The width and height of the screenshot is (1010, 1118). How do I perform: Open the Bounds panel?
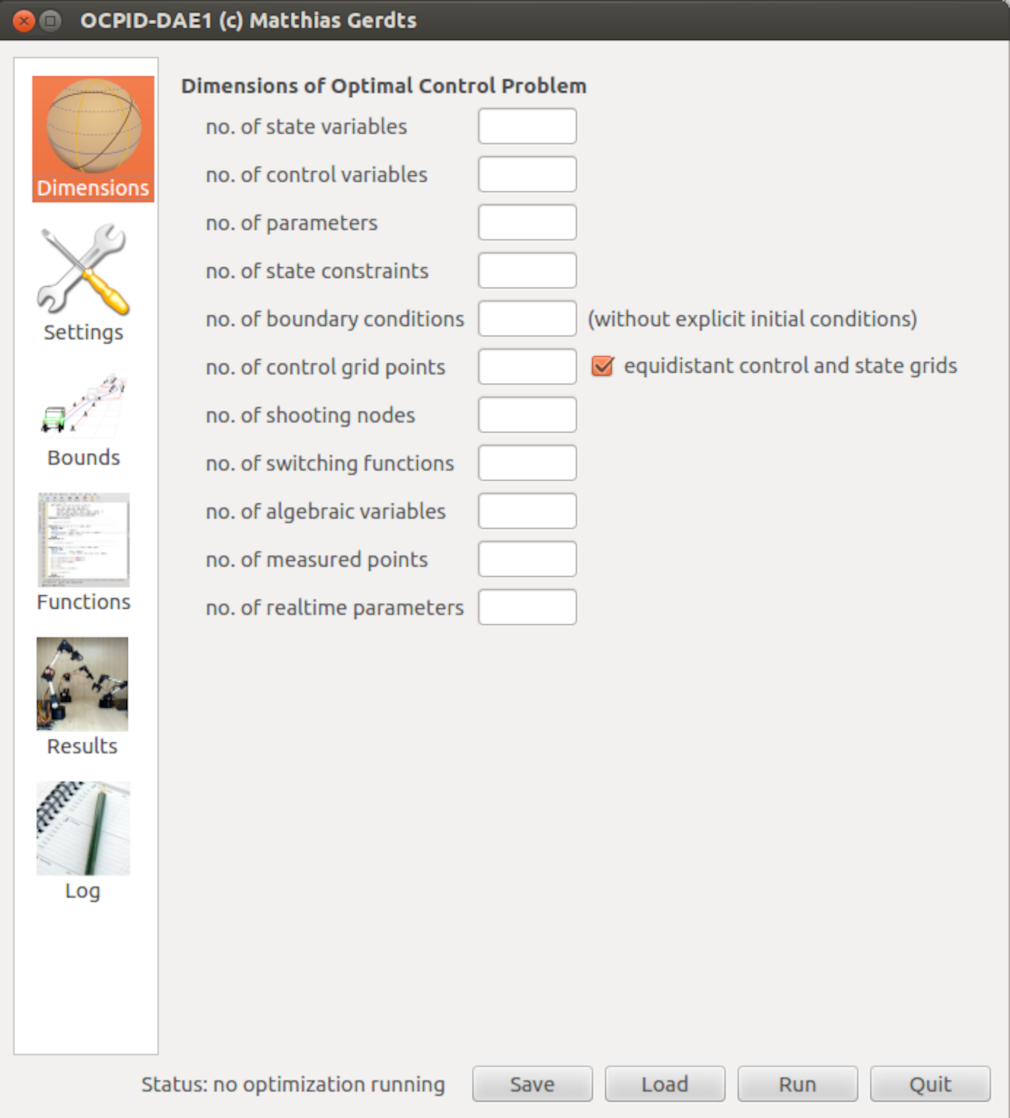click(83, 405)
